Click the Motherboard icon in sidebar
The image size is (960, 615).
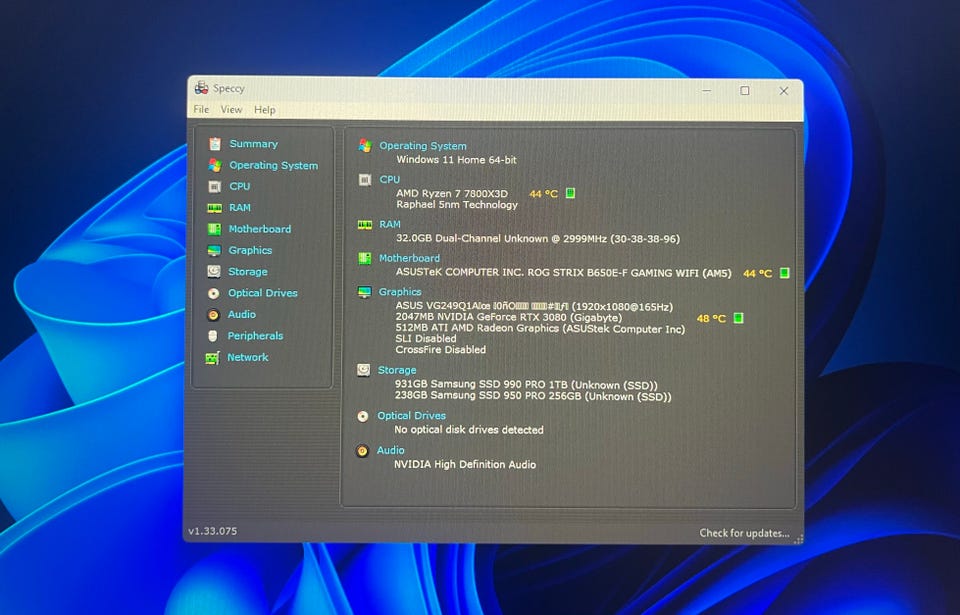click(x=214, y=229)
